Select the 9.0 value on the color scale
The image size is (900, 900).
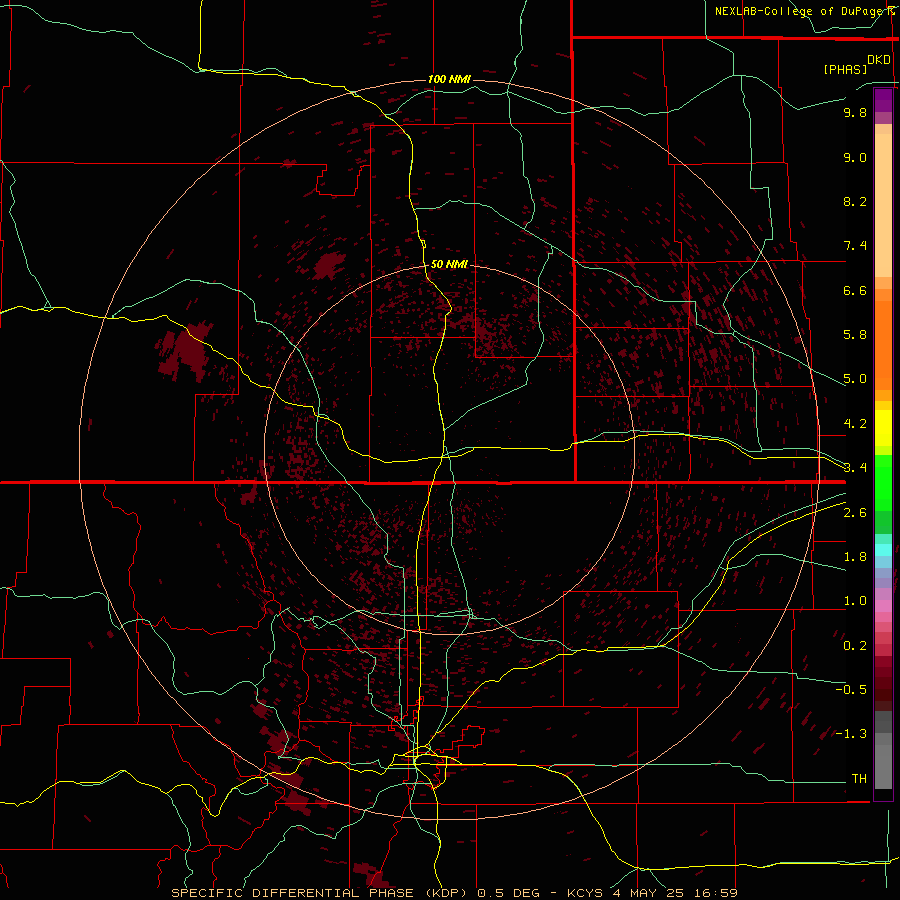point(855,157)
